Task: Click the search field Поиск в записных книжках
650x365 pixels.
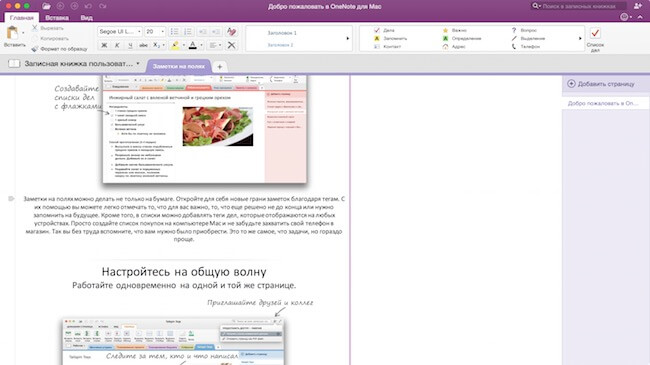Action: coord(579,6)
